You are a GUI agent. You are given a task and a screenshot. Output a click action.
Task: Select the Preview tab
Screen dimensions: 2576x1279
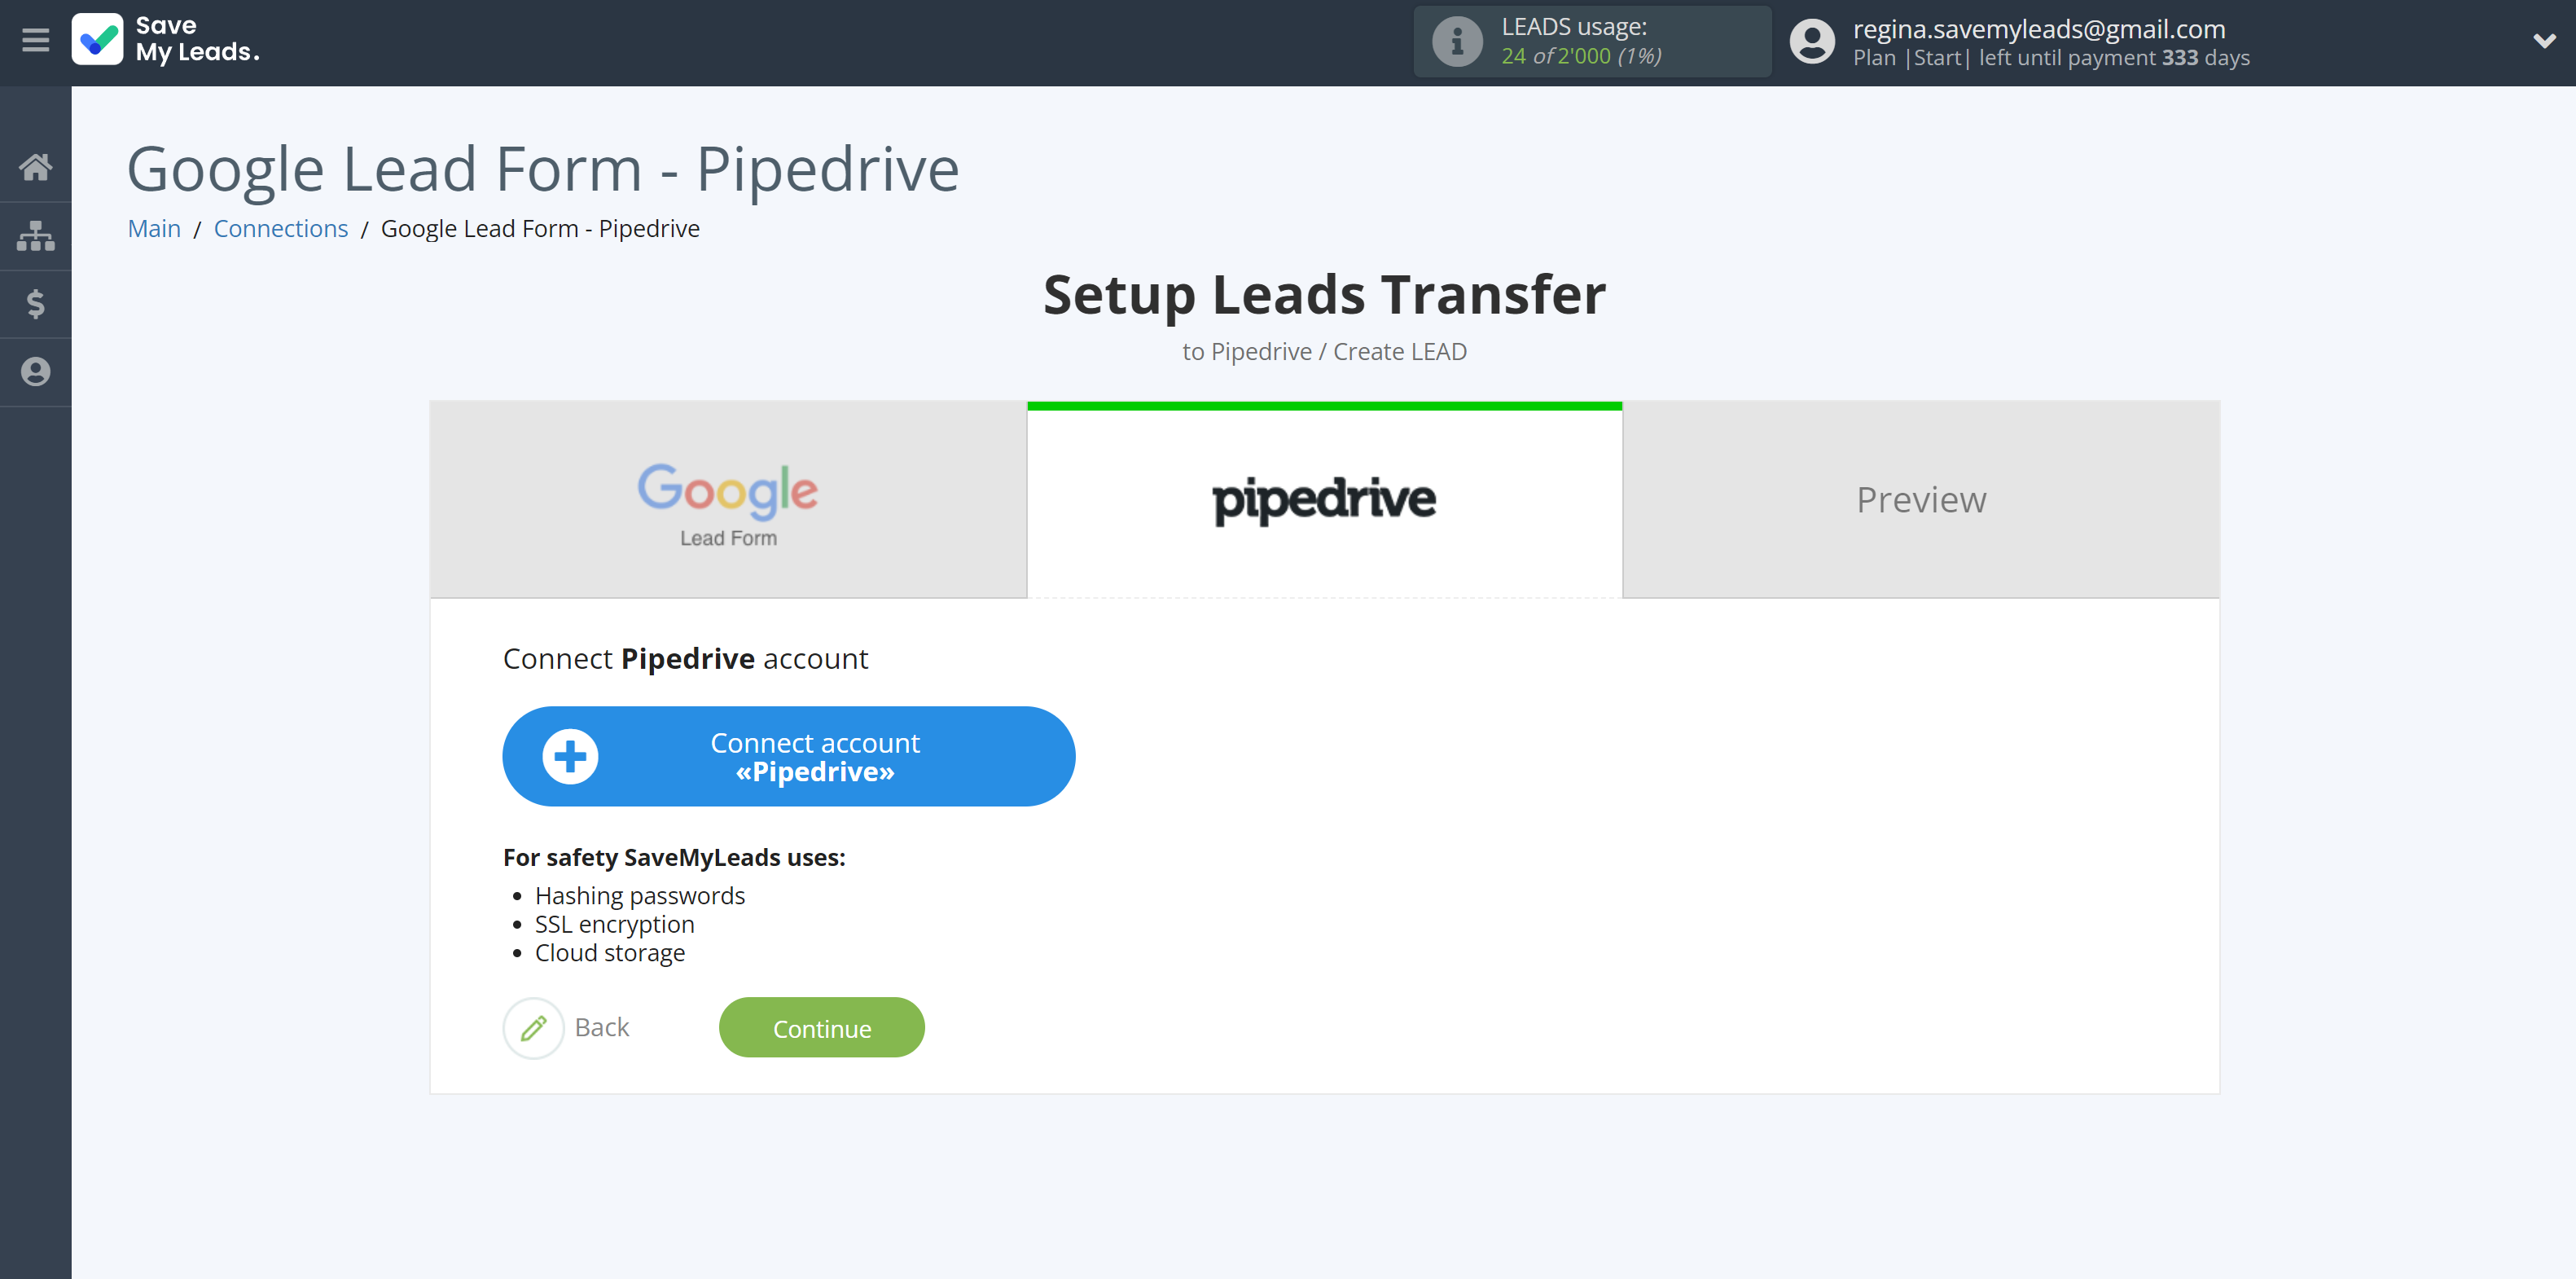(1920, 498)
